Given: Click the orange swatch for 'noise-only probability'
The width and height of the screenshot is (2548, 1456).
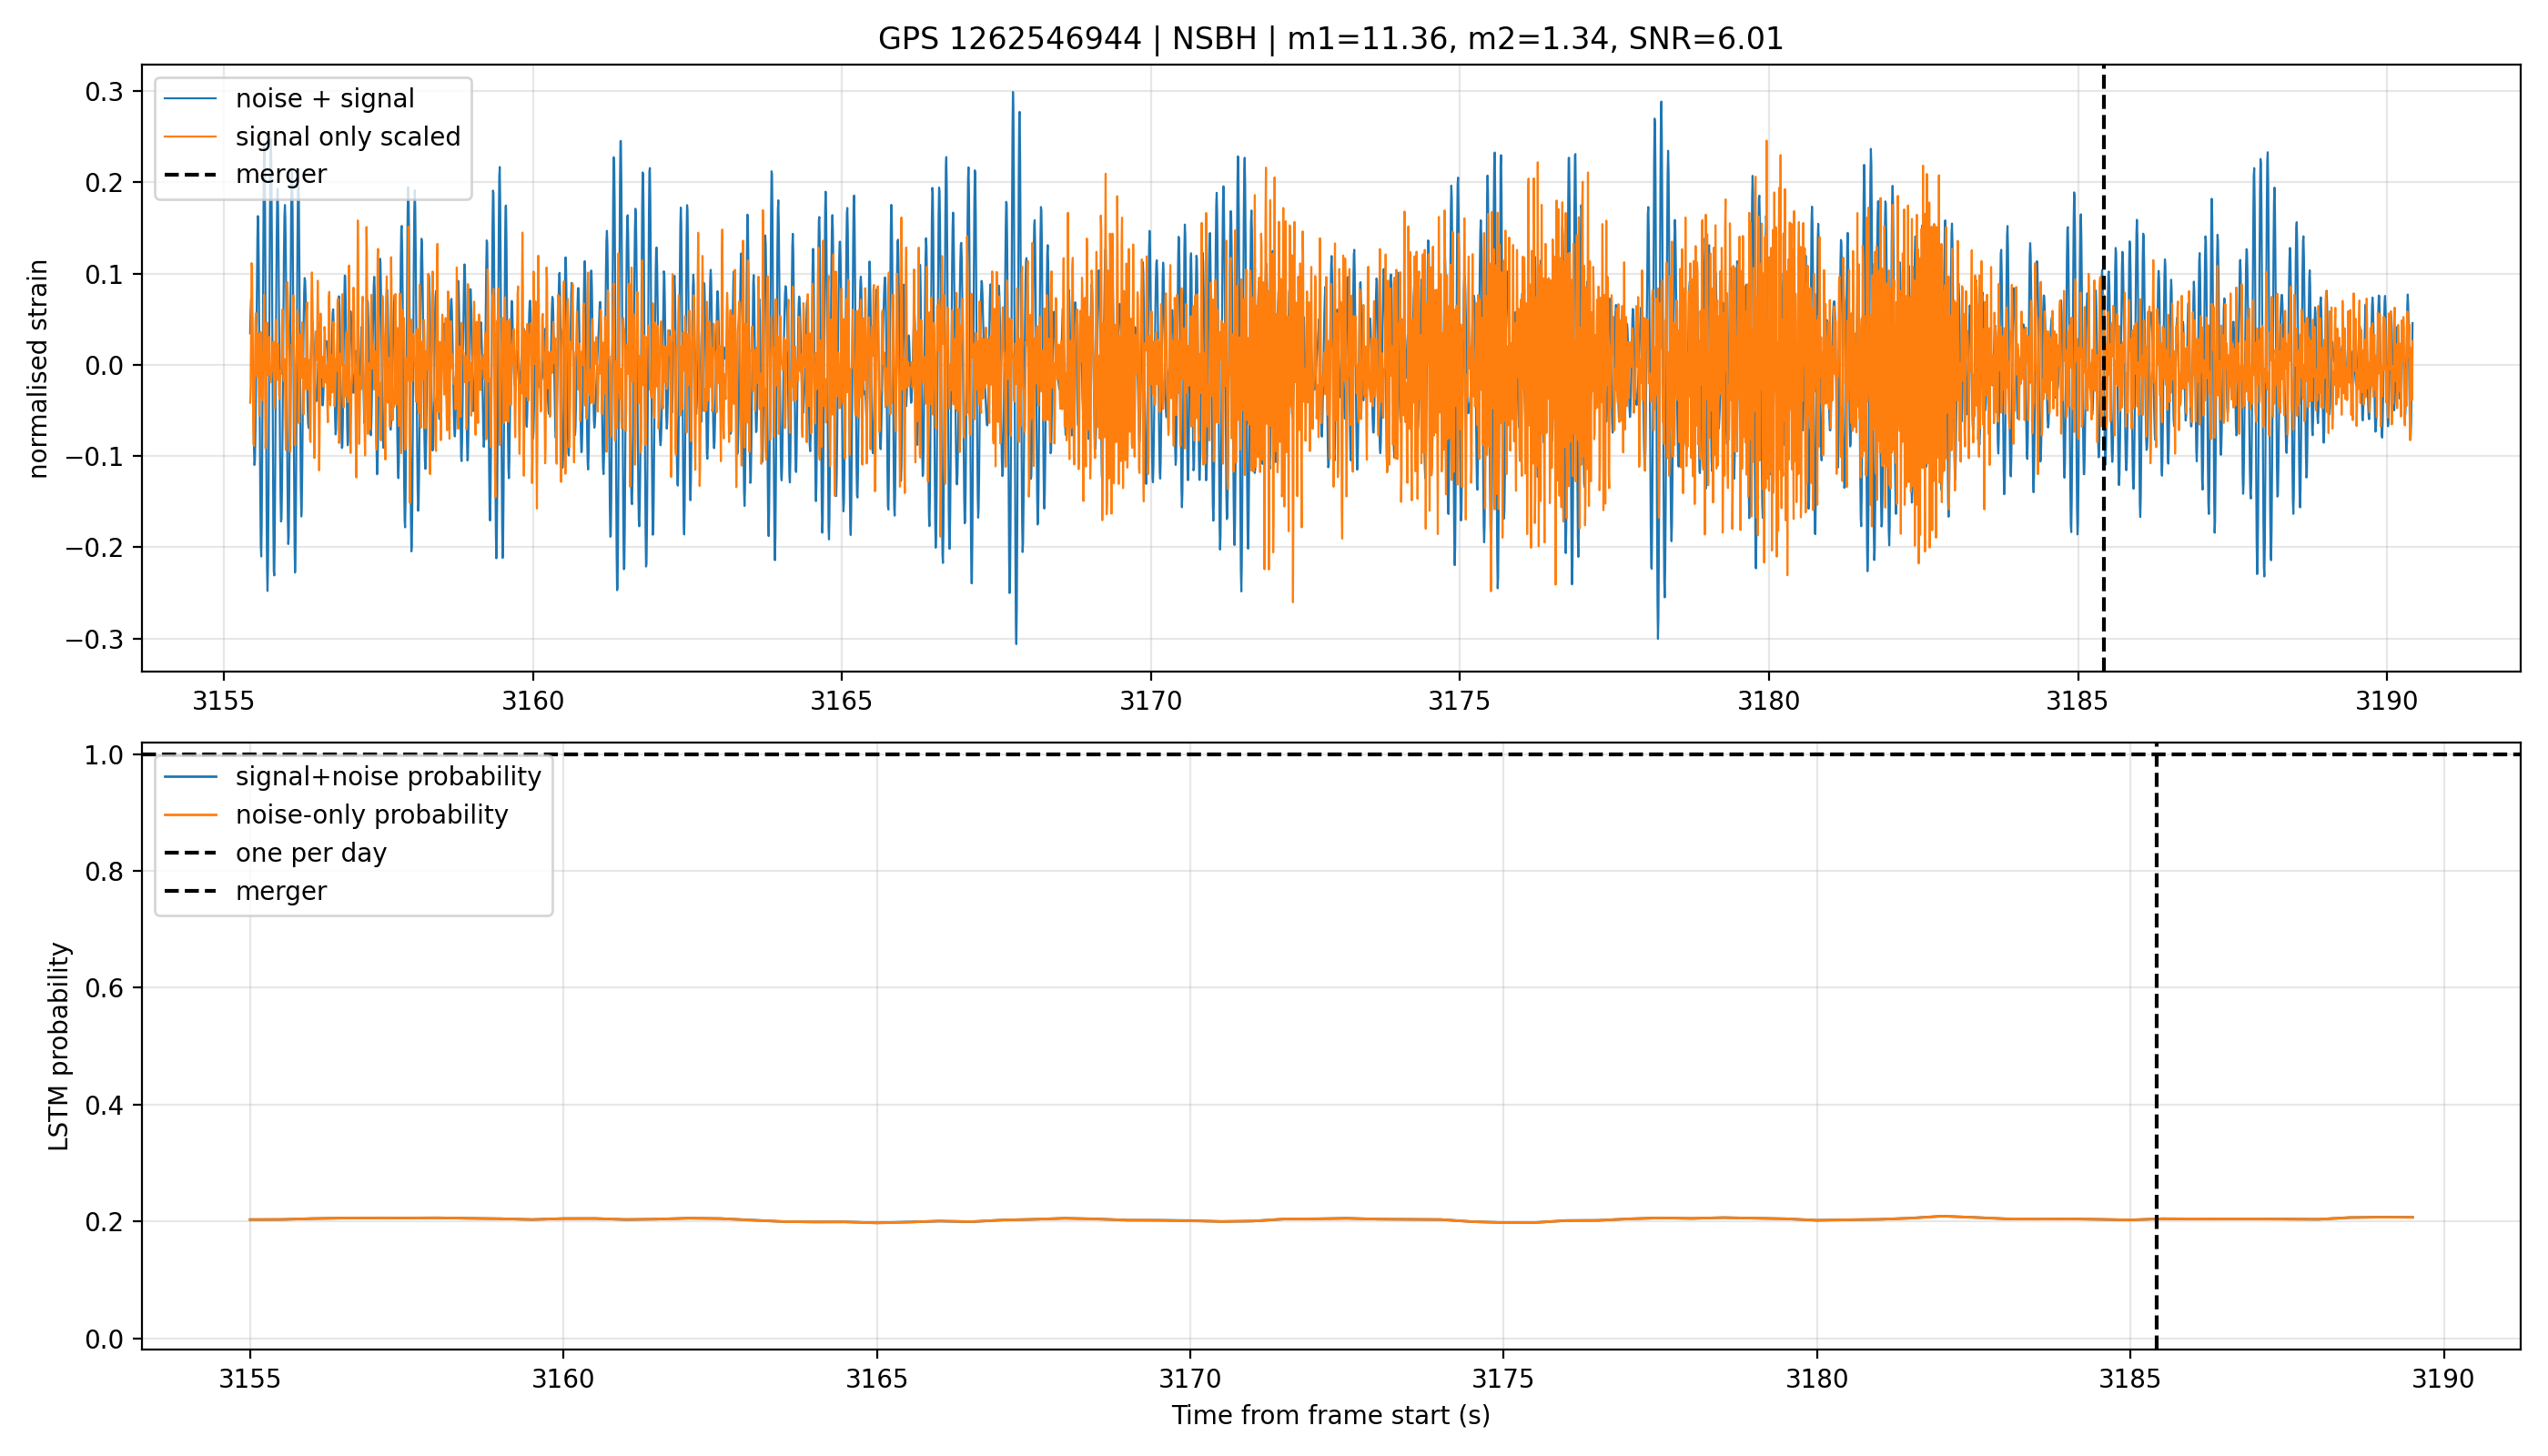Looking at the screenshot, I should pos(190,815).
